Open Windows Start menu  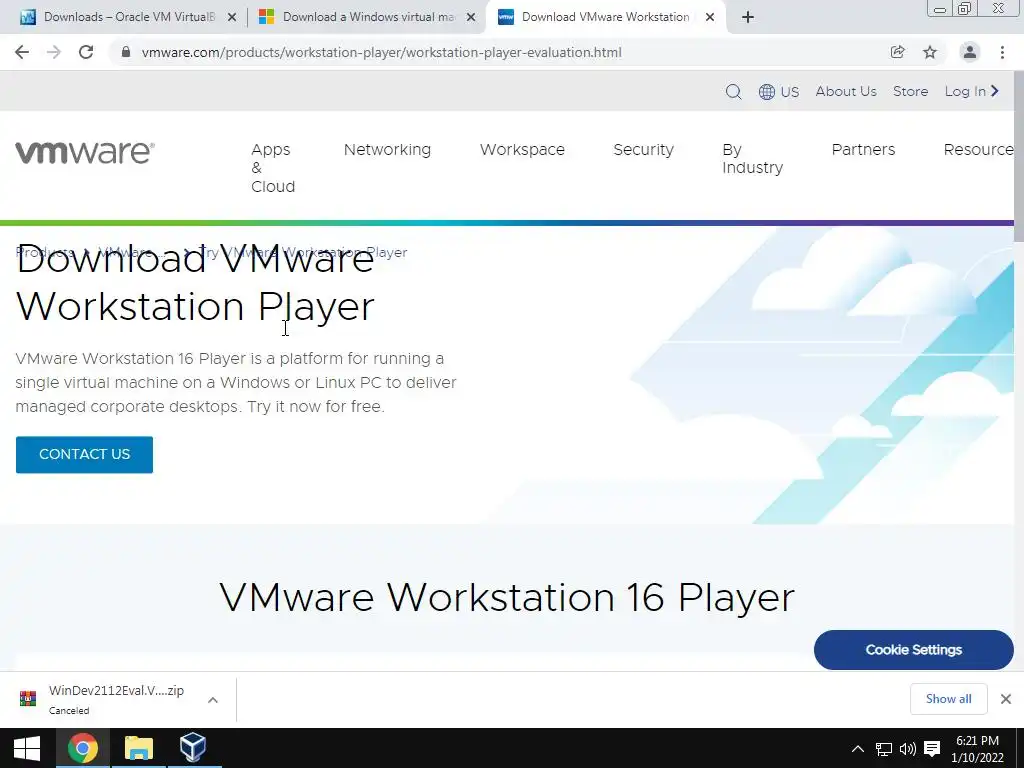pyautogui.click(x=27, y=748)
